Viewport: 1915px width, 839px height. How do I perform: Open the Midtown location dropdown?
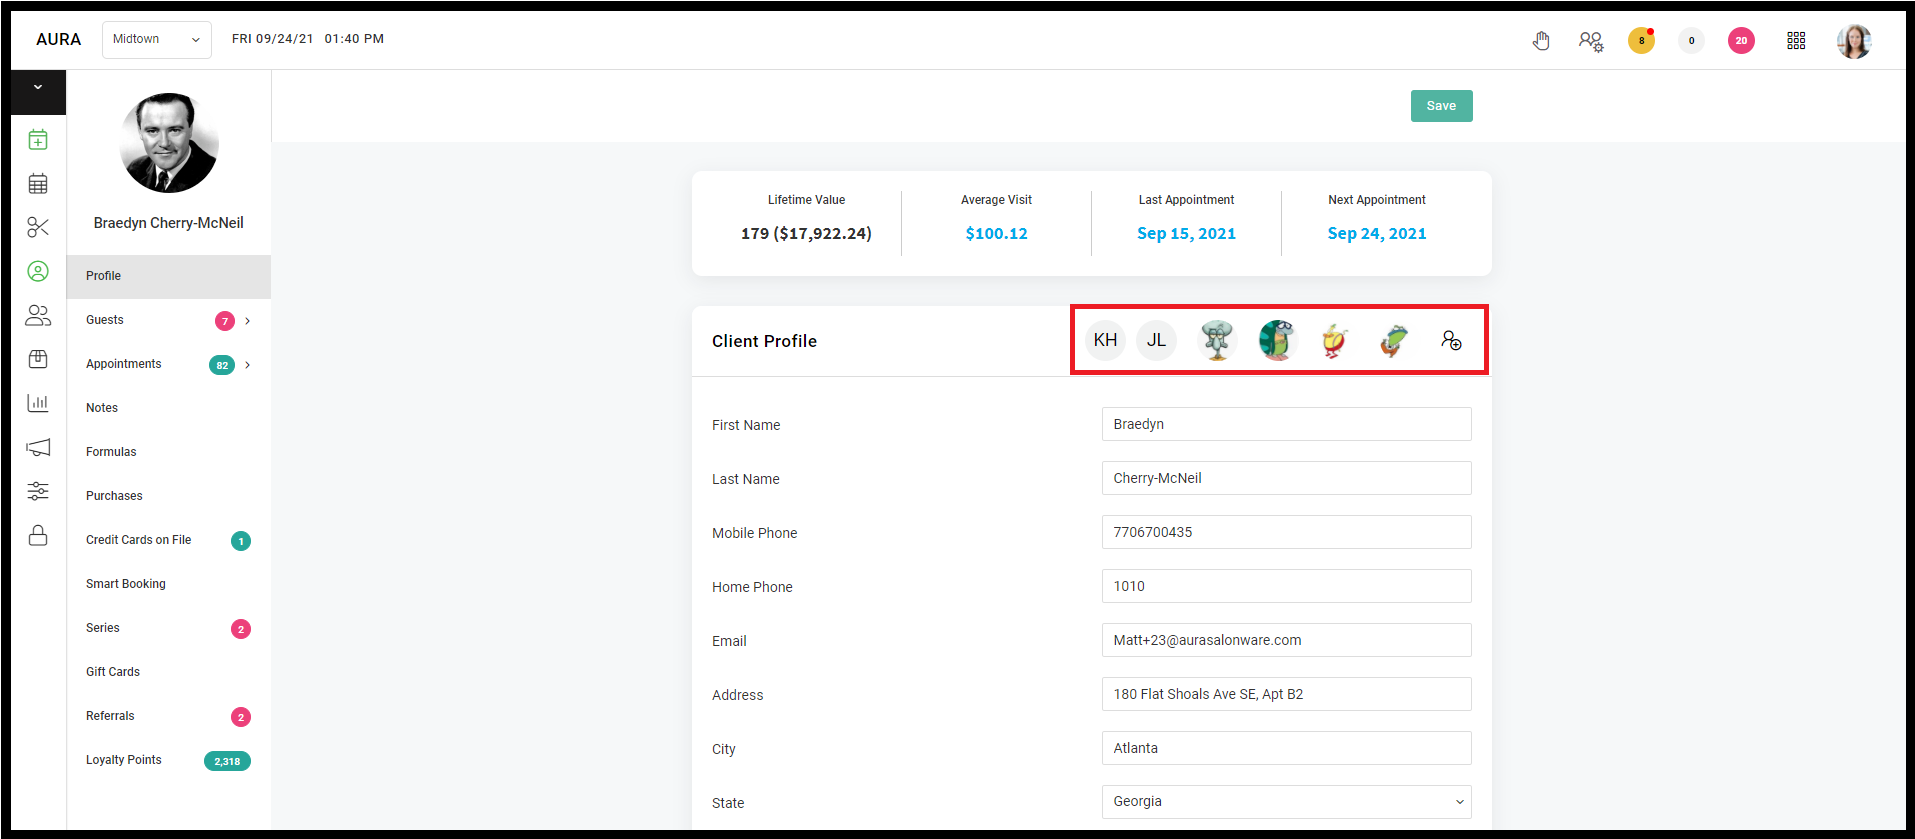click(157, 40)
